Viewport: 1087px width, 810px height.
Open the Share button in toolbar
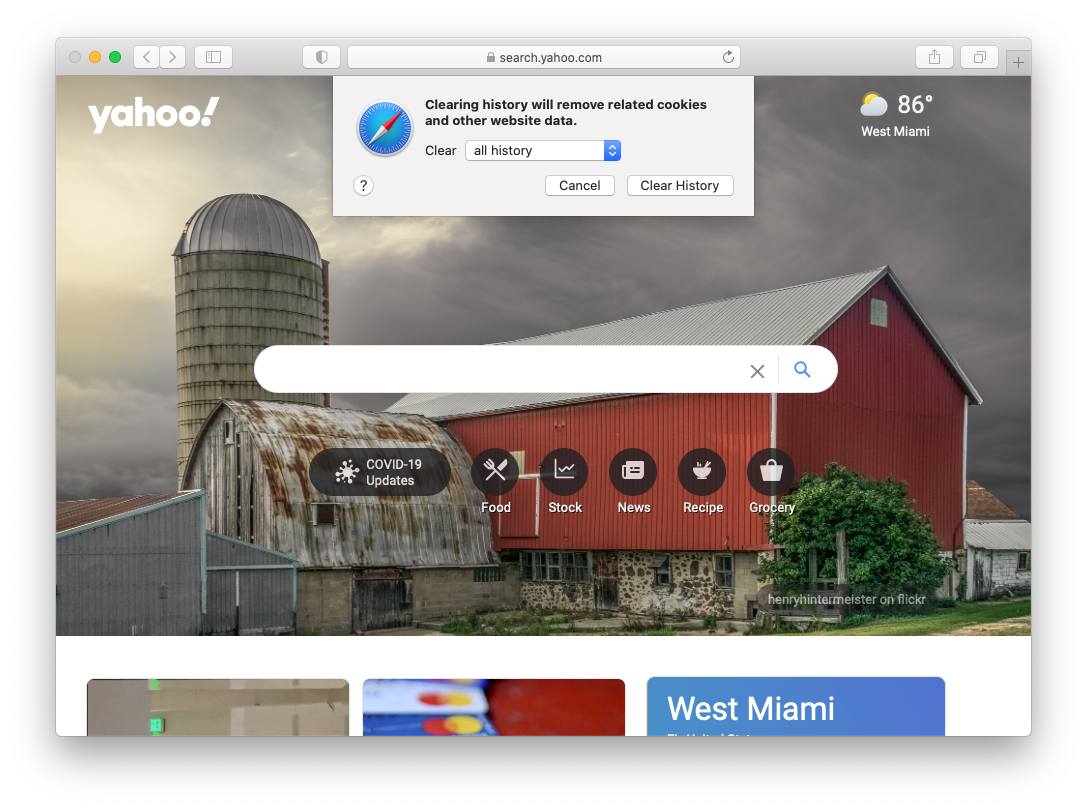click(x=934, y=57)
